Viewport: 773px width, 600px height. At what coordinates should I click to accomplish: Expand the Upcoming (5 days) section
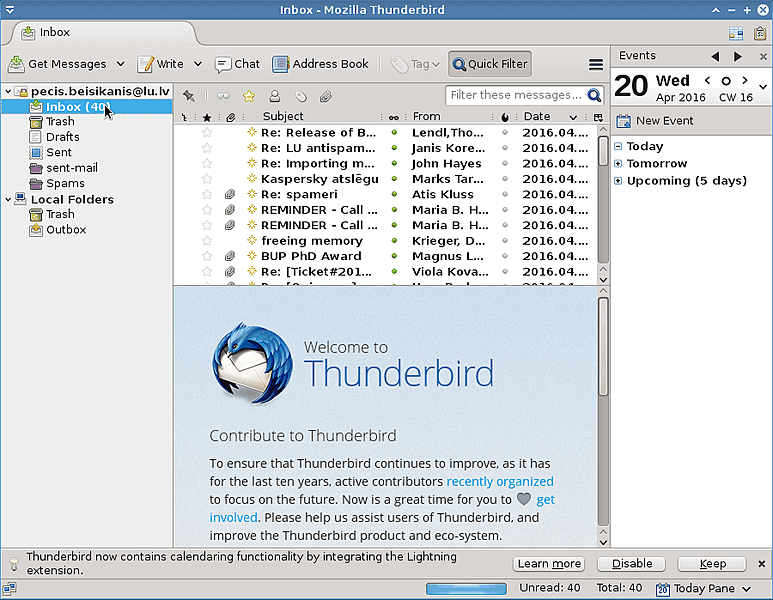click(x=618, y=181)
